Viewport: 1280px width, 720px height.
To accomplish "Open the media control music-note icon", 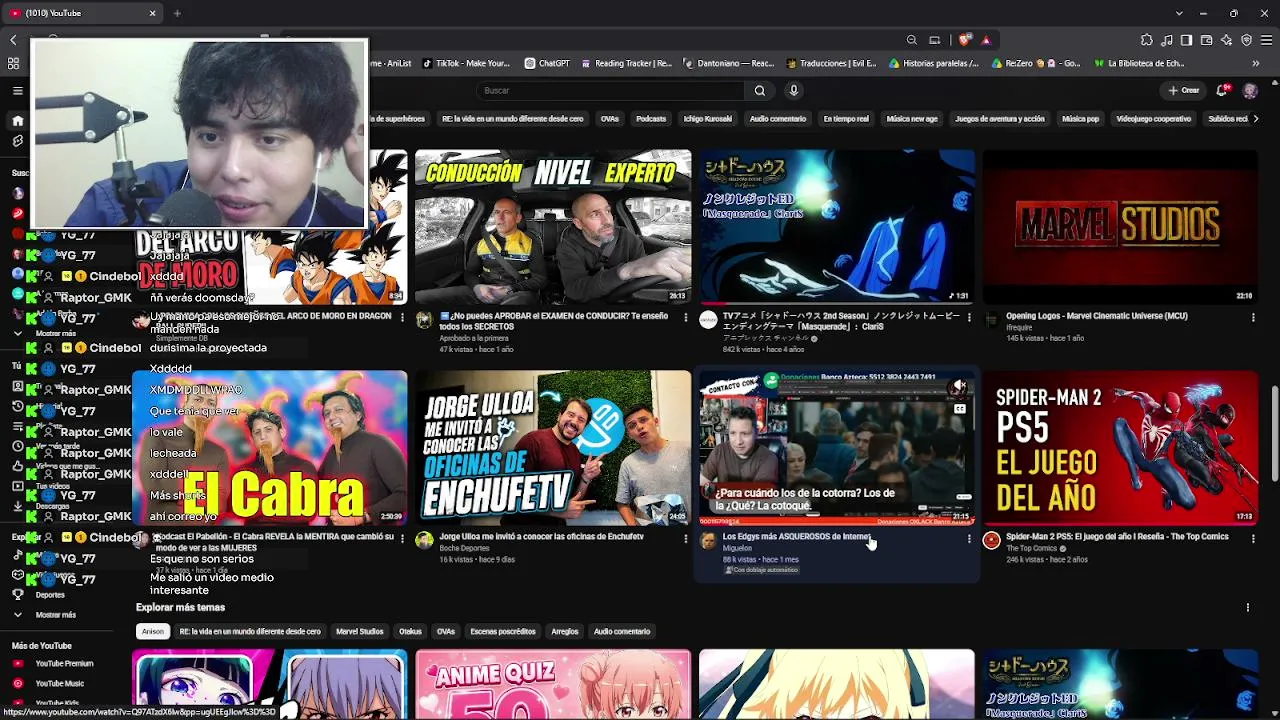I will (1167, 40).
